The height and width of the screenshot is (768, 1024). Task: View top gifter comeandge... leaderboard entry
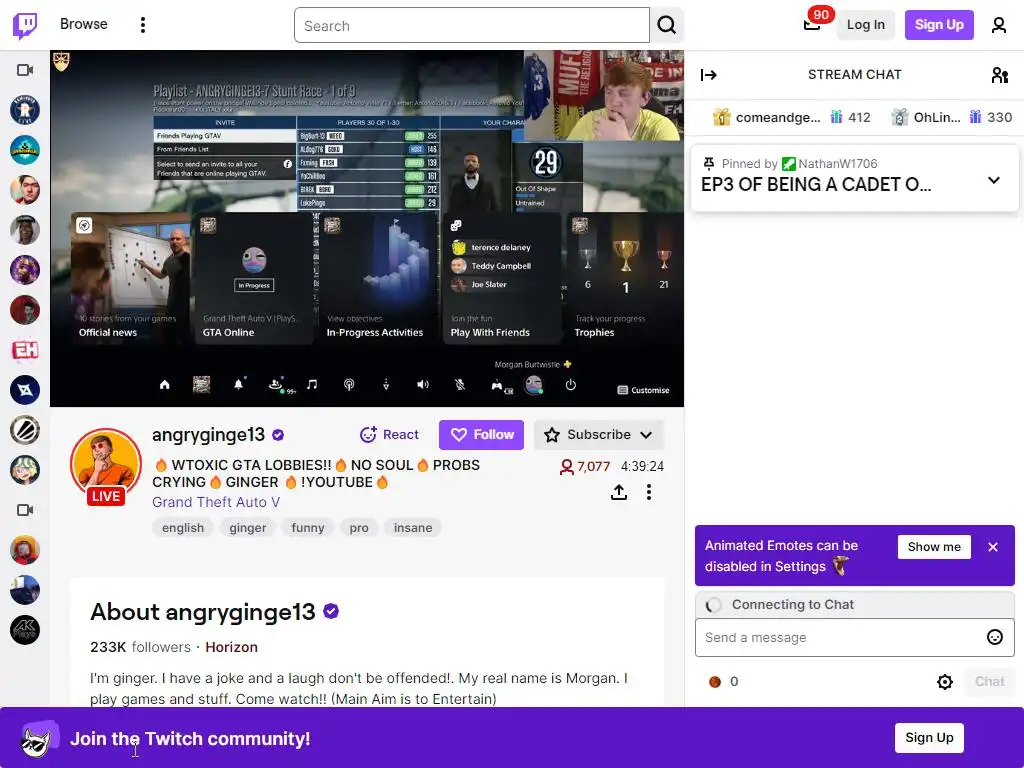pos(791,118)
